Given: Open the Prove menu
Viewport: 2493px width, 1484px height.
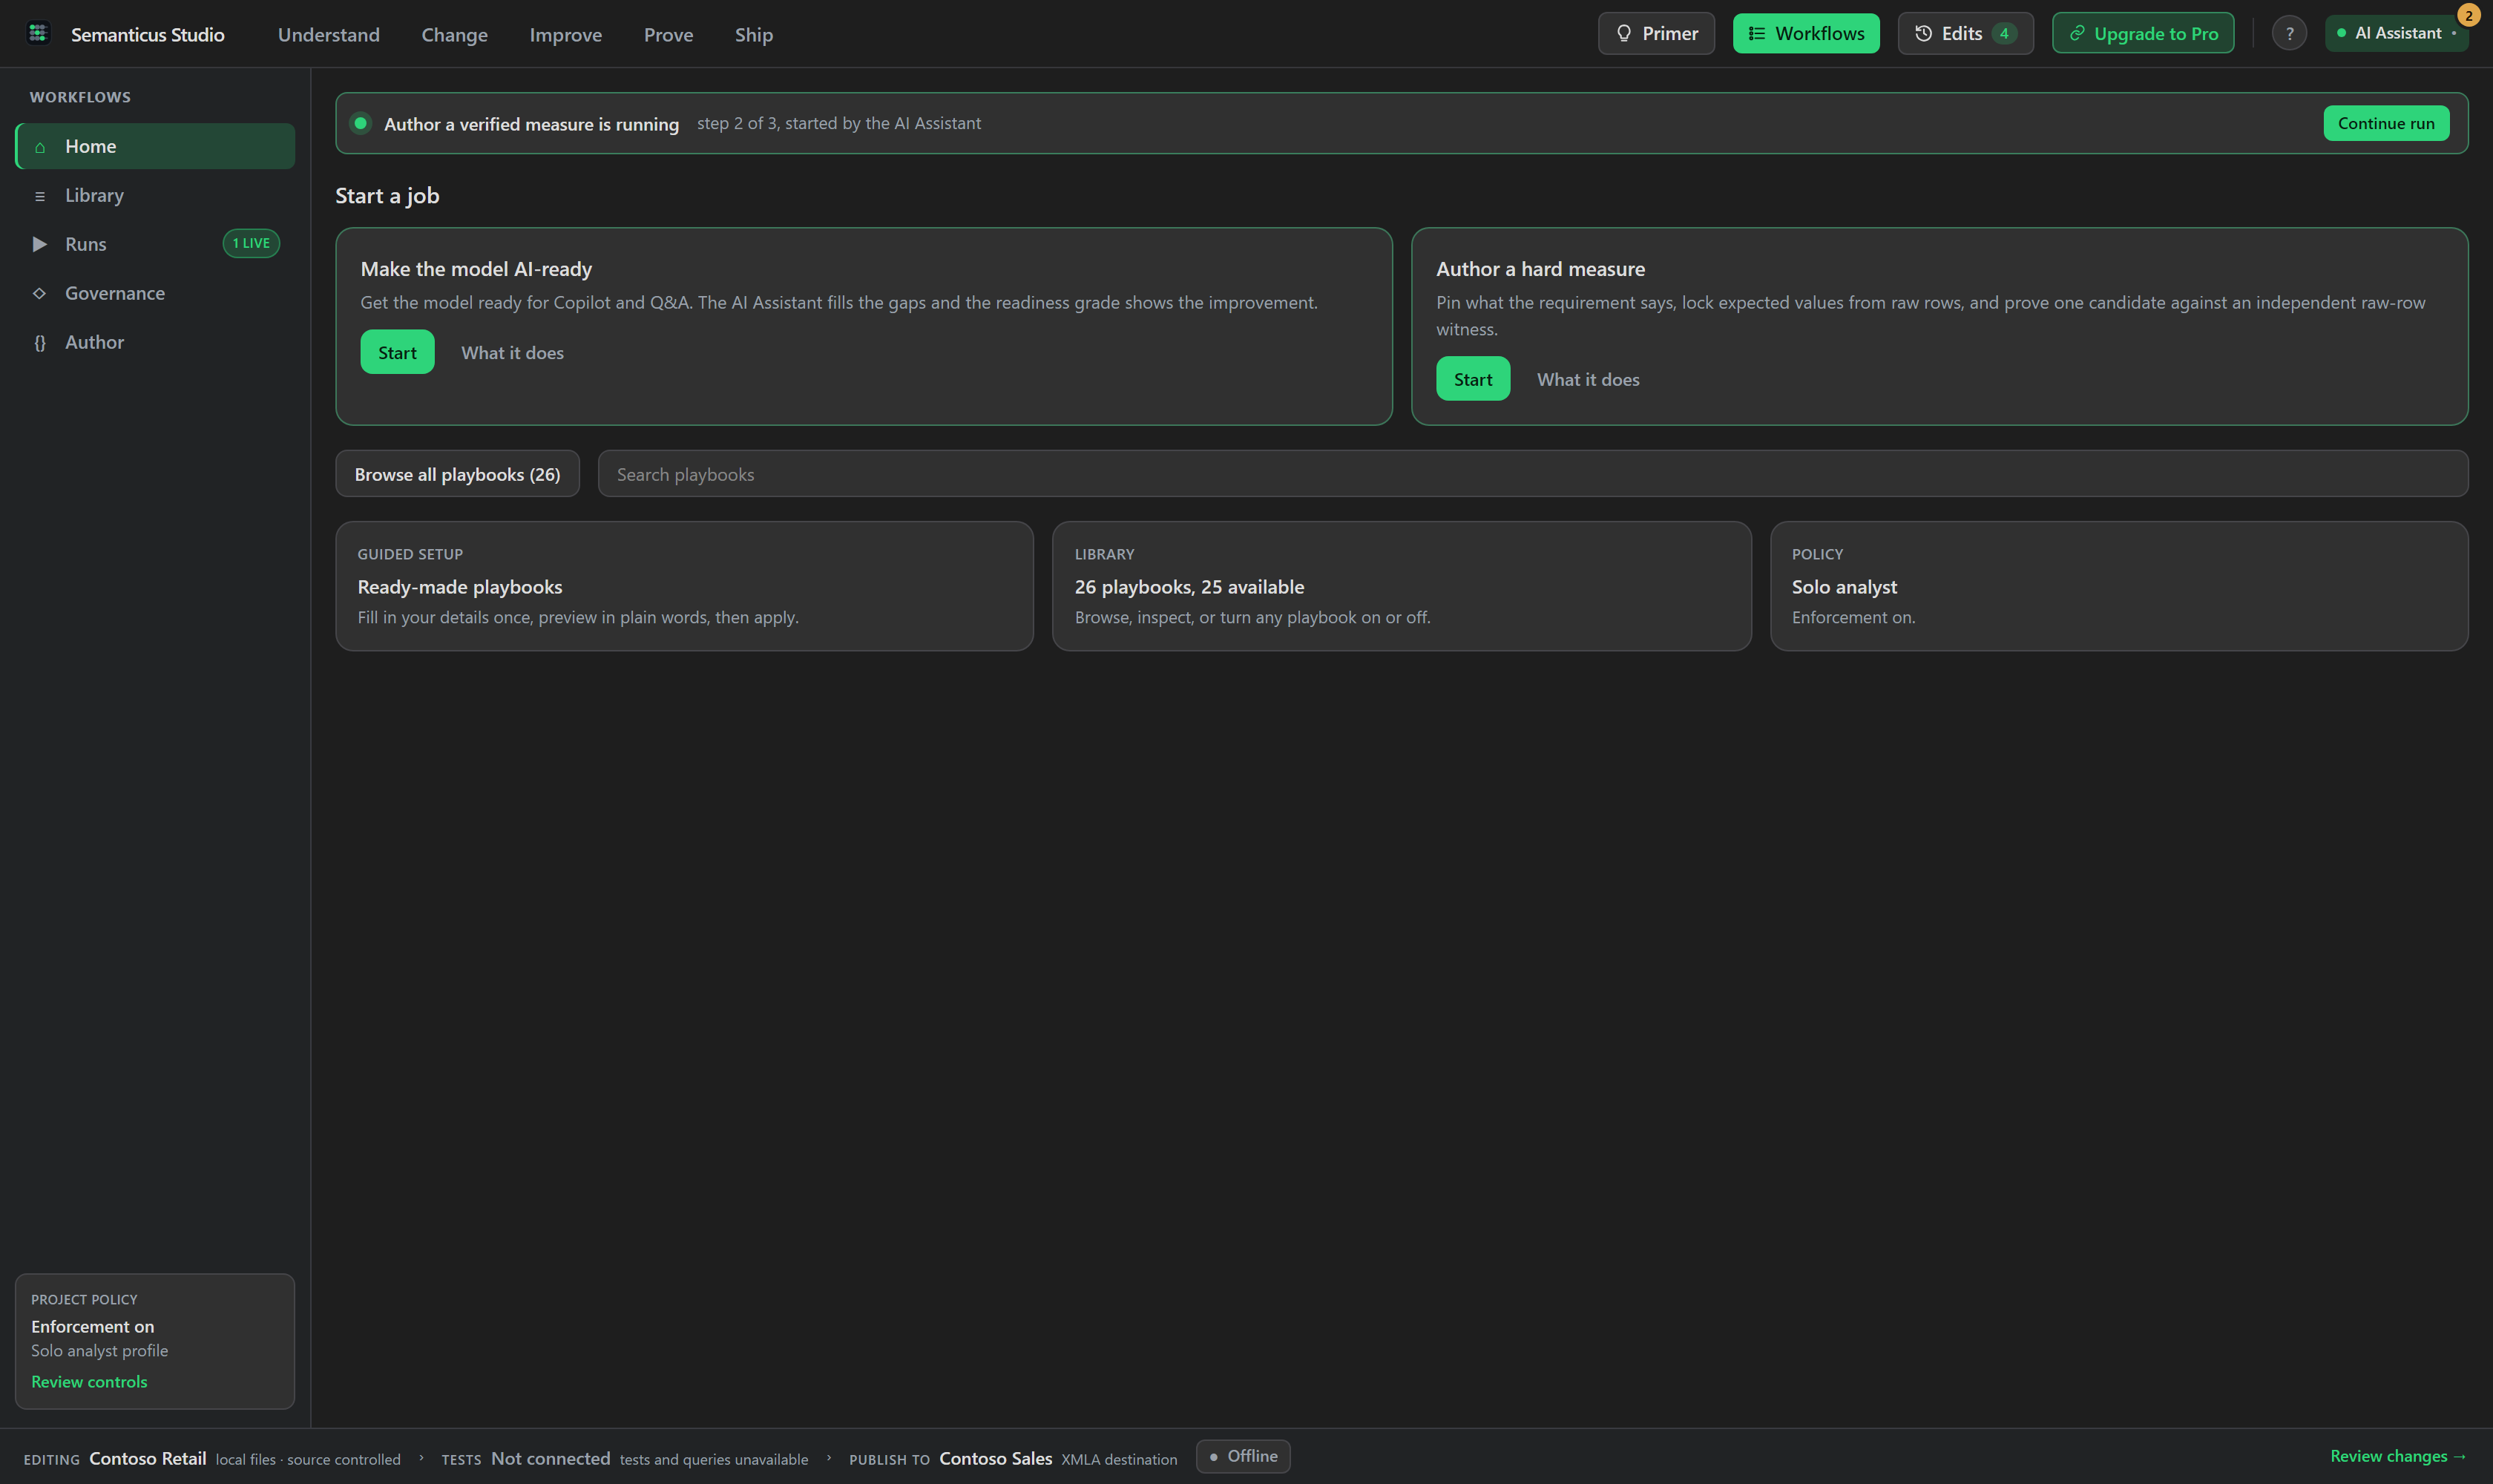Looking at the screenshot, I should (x=669, y=35).
